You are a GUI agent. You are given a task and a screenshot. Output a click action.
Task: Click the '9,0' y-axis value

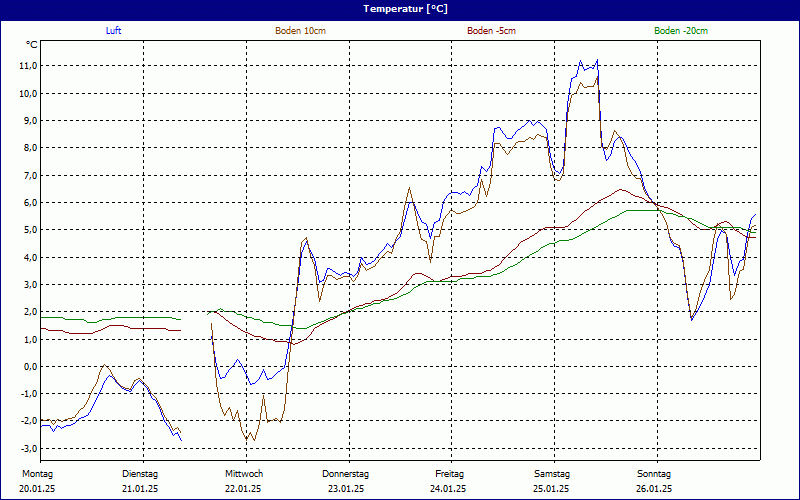tap(30, 120)
